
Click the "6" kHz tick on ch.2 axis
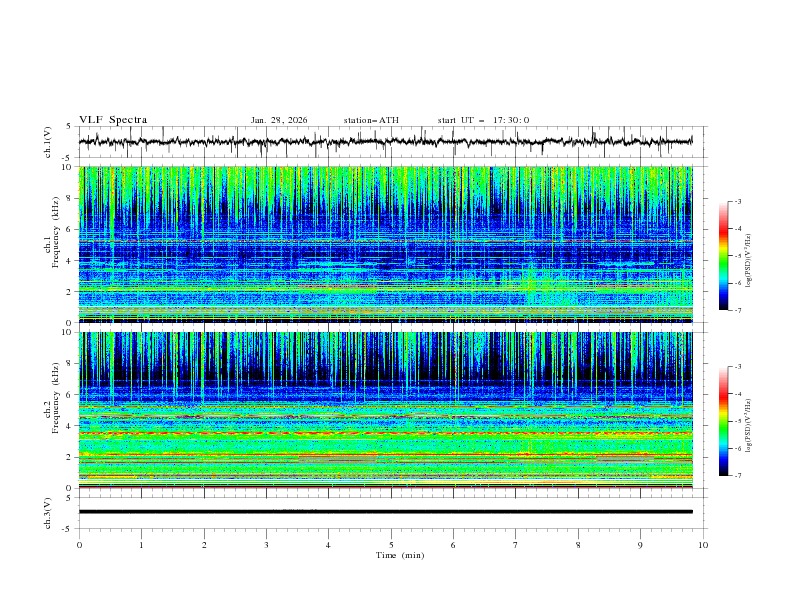coord(71,394)
